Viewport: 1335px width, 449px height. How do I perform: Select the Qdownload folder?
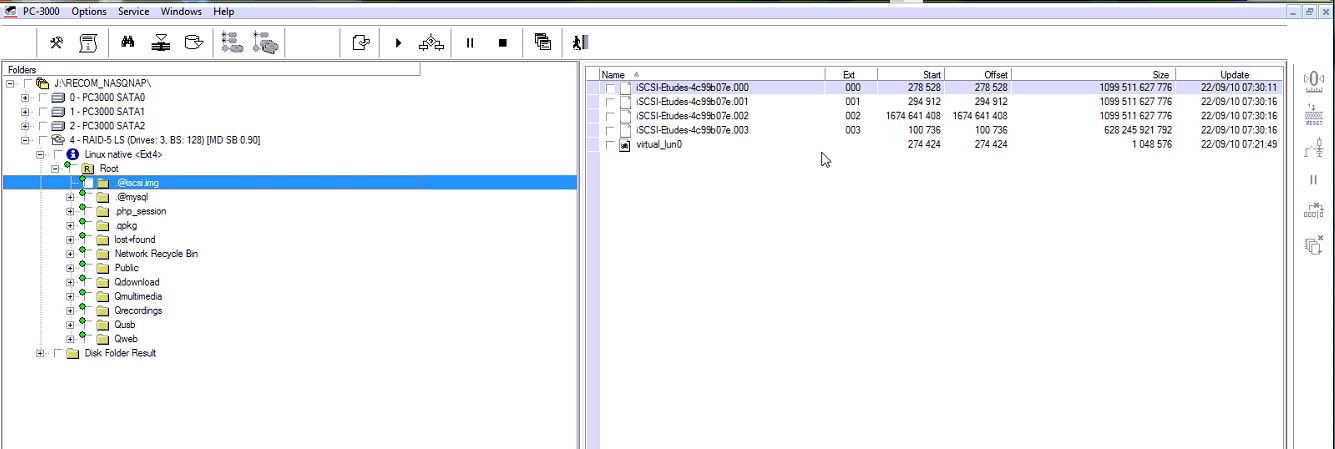coord(136,282)
